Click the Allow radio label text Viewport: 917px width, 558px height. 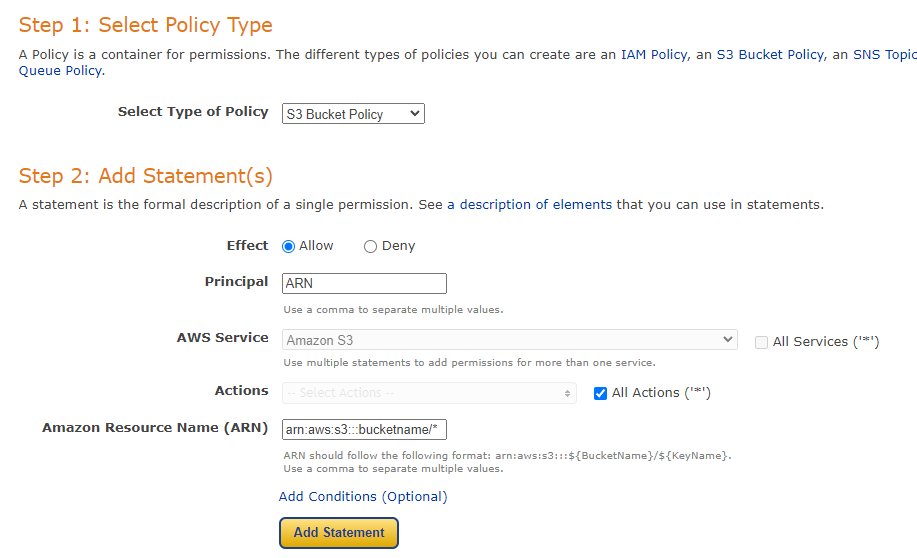(x=316, y=245)
